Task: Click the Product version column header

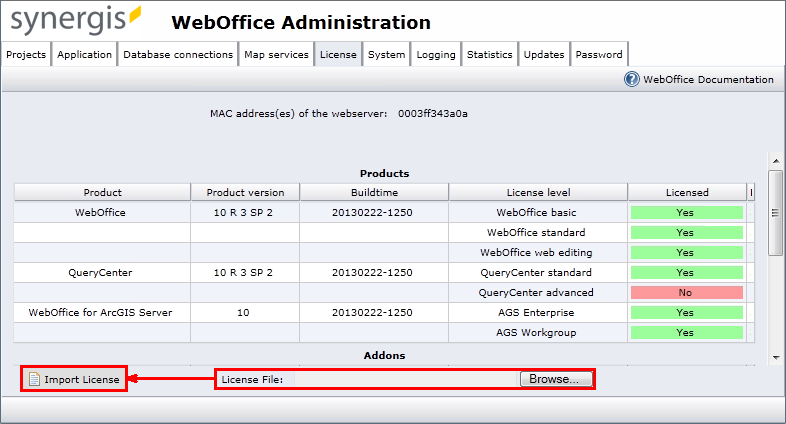Action: 245,192
